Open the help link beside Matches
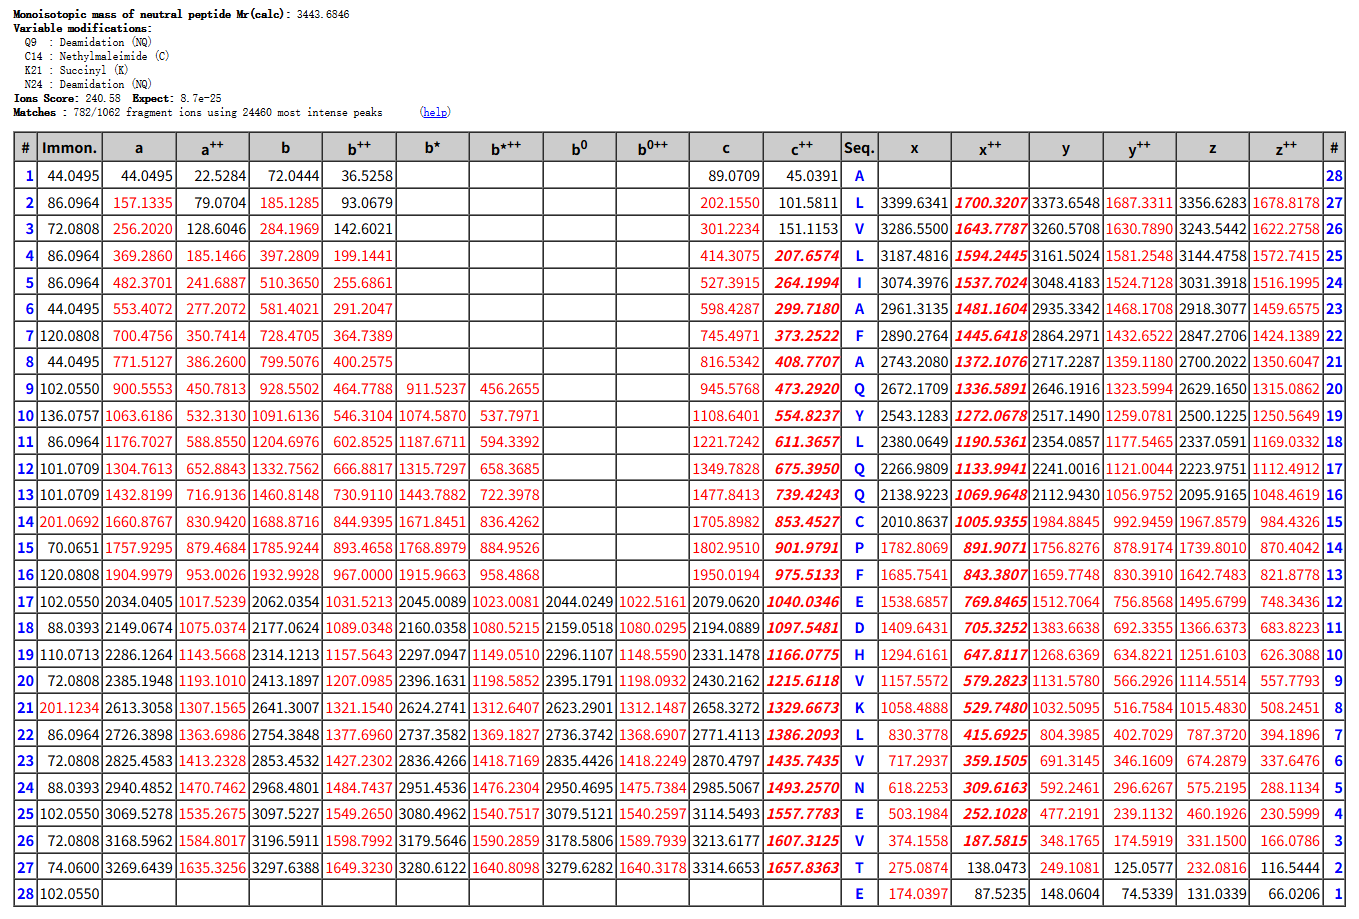1359x919 pixels. coord(435,113)
